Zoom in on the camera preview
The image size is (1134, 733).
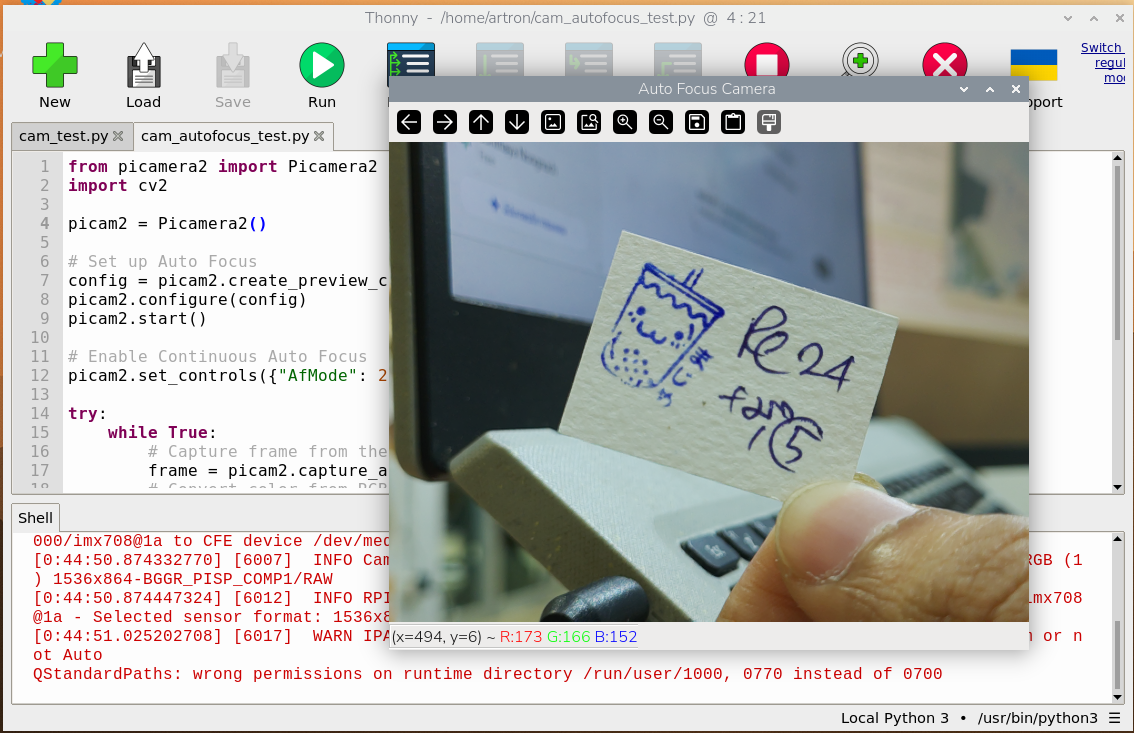coord(625,122)
